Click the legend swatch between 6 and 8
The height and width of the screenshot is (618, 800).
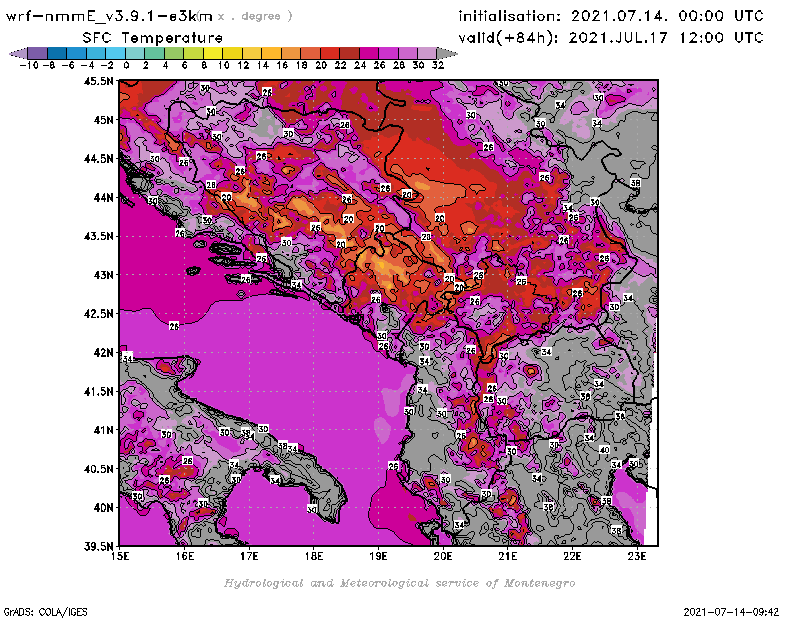[193, 53]
